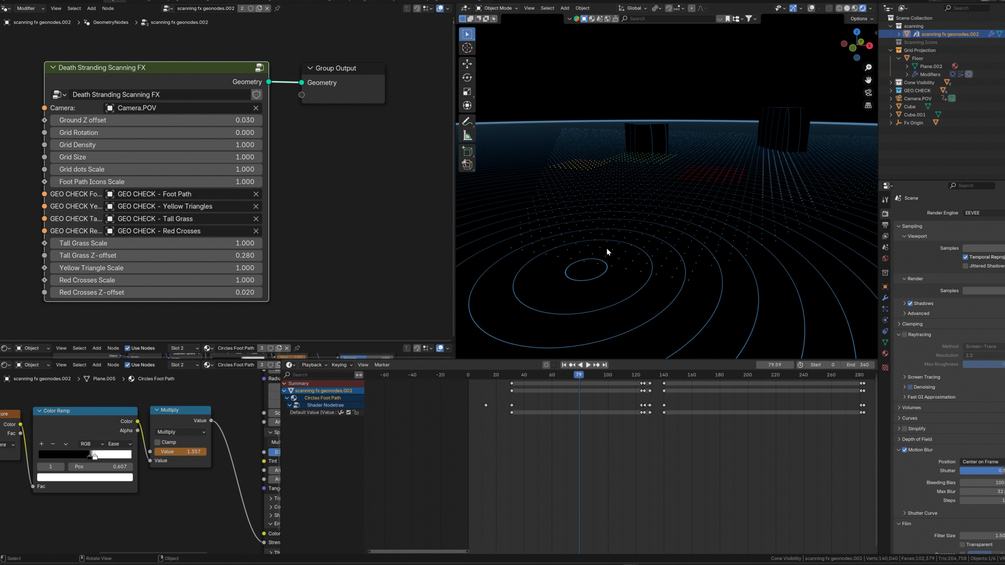
Task: Click the Add Cube tool icon
Action: click(x=467, y=151)
